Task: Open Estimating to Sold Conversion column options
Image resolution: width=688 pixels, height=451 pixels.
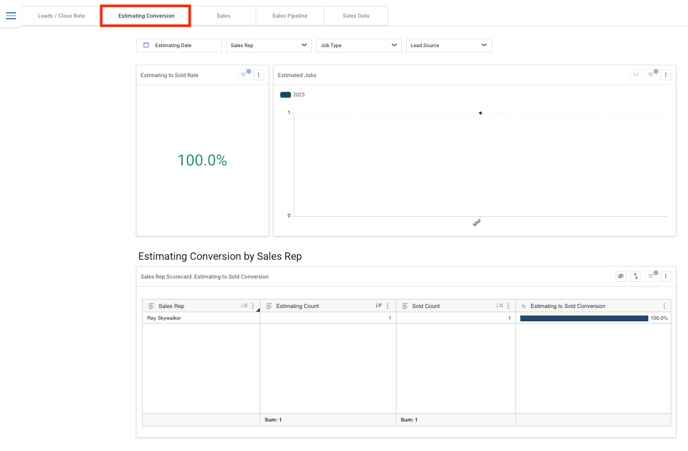Action: (x=664, y=306)
